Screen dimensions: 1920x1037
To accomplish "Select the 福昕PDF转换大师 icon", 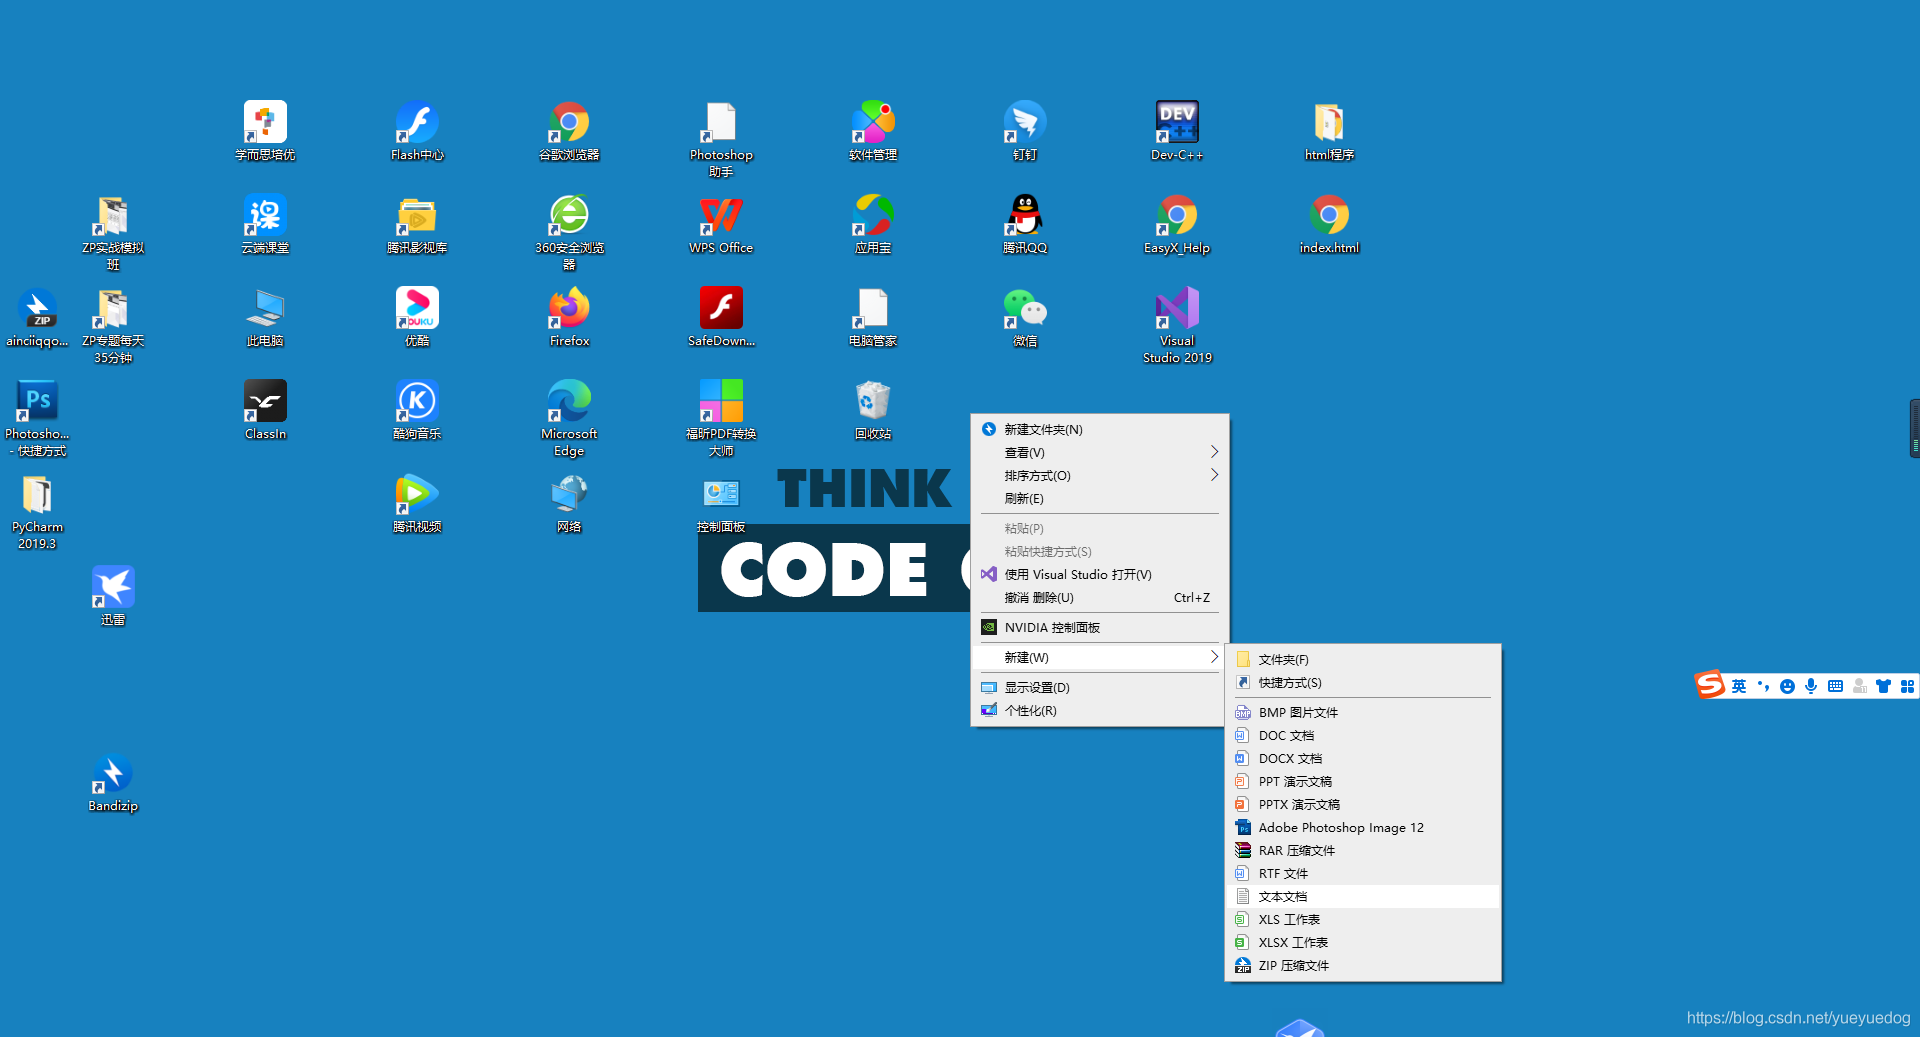I will (x=721, y=418).
